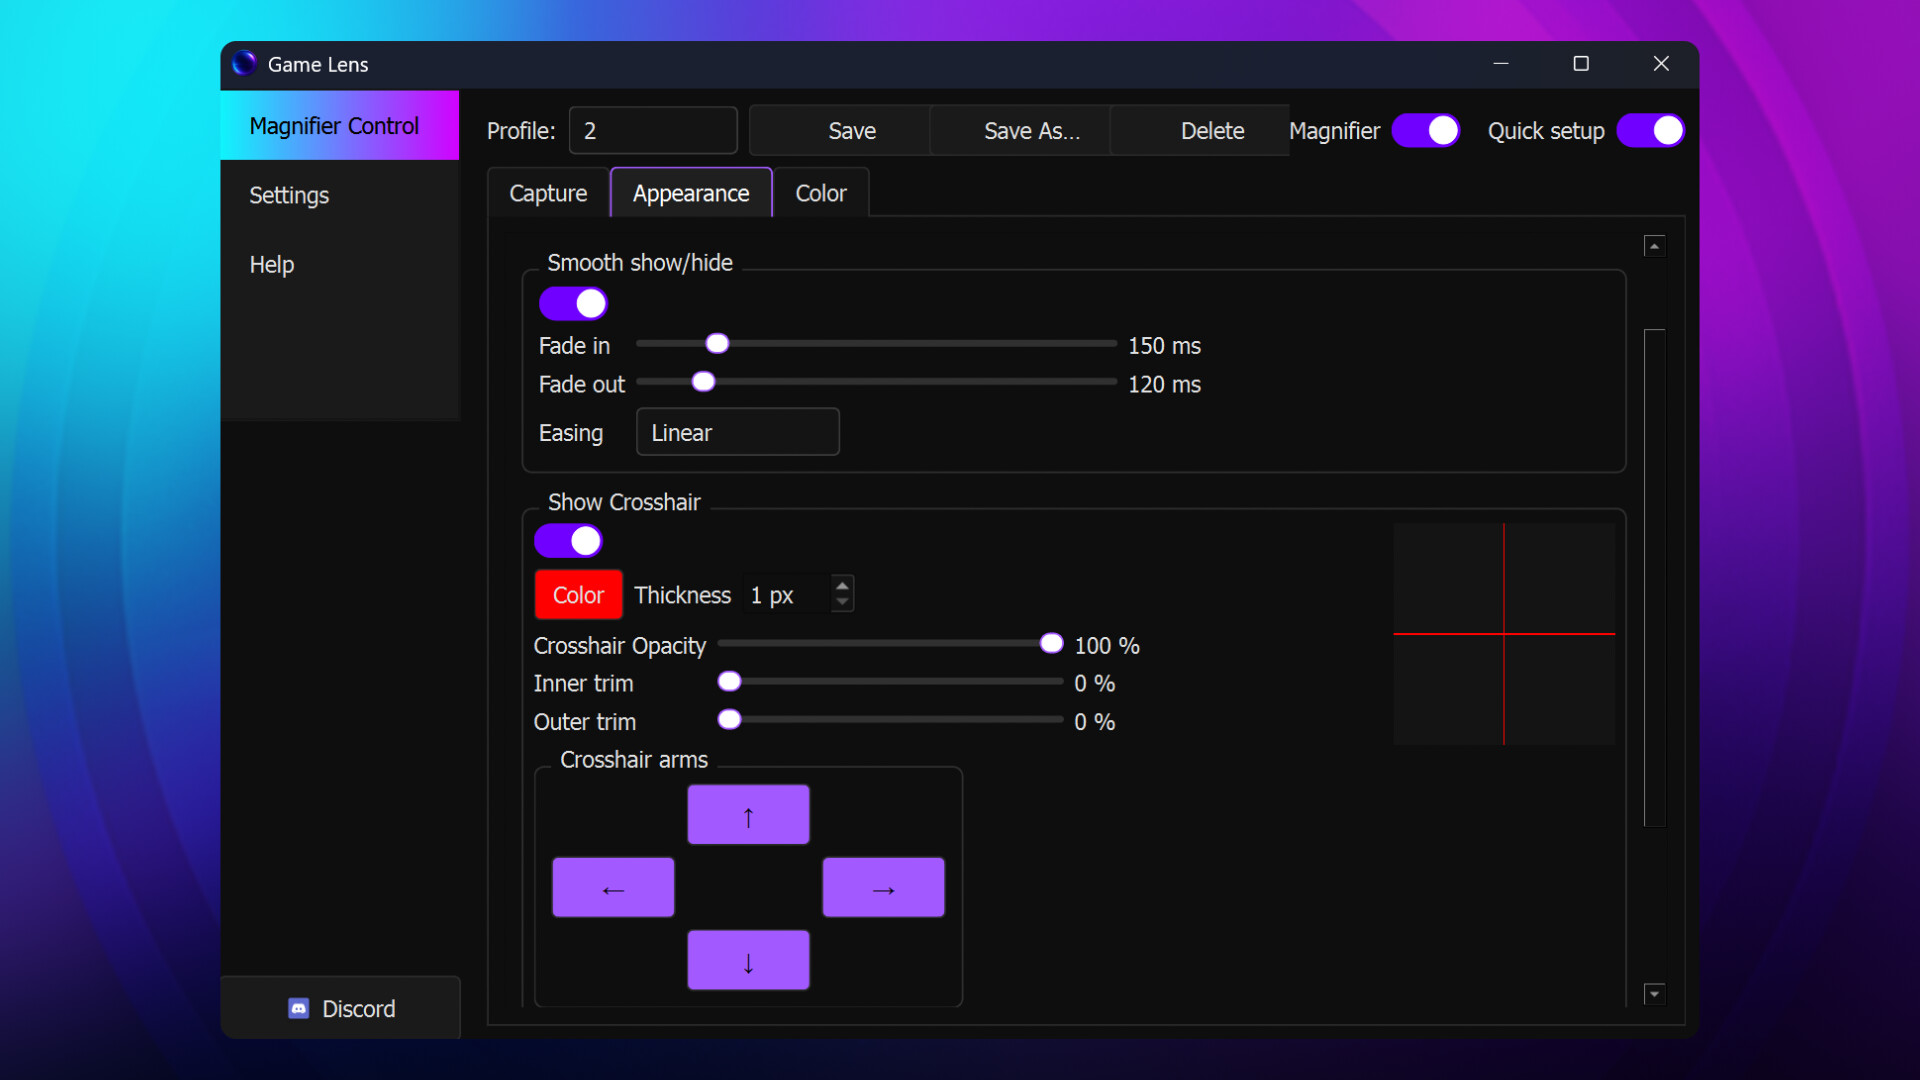Disable Smooth show/hide
1920x1080 pixels.
pyautogui.click(x=573, y=302)
